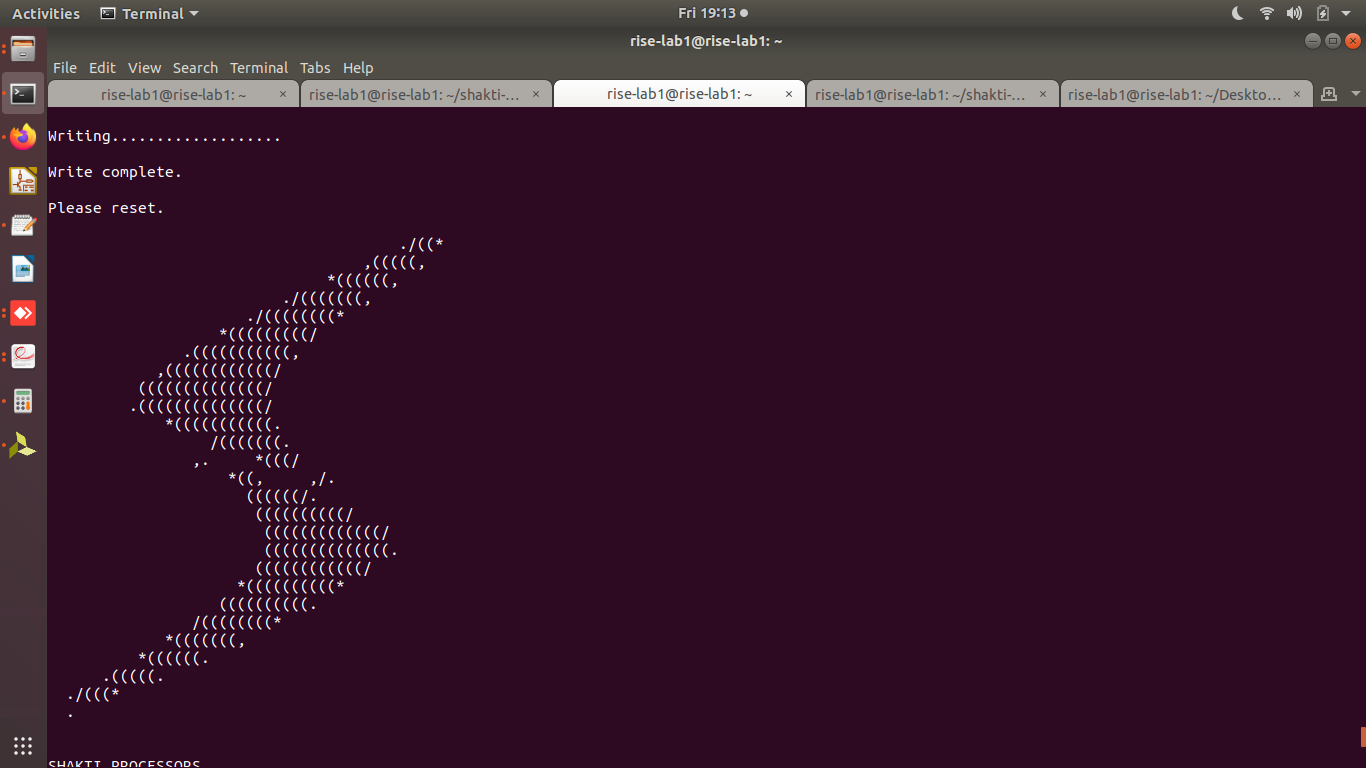Image resolution: width=1366 pixels, height=768 pixels.
Task: Click the 'Please reset.' output line
Action: click(106, 208)
